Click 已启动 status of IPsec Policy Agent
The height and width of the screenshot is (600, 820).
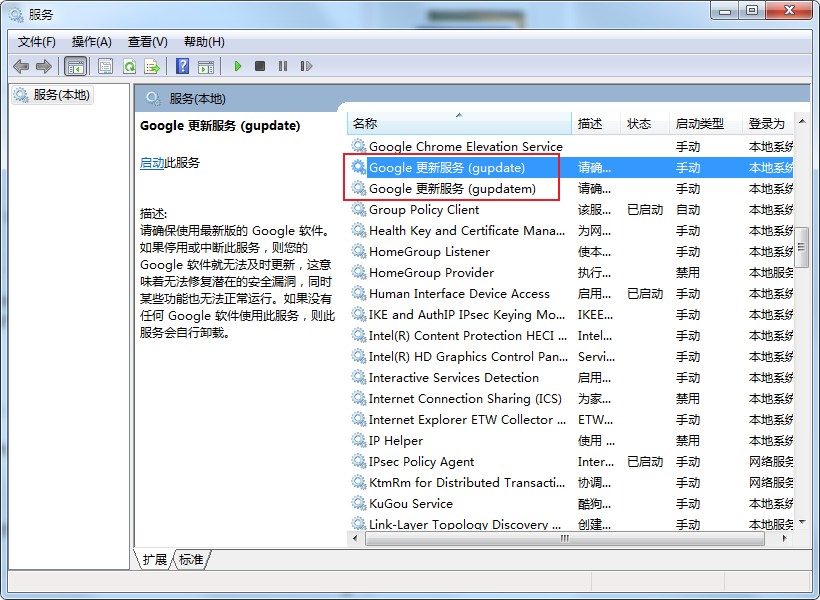(645, 461)
